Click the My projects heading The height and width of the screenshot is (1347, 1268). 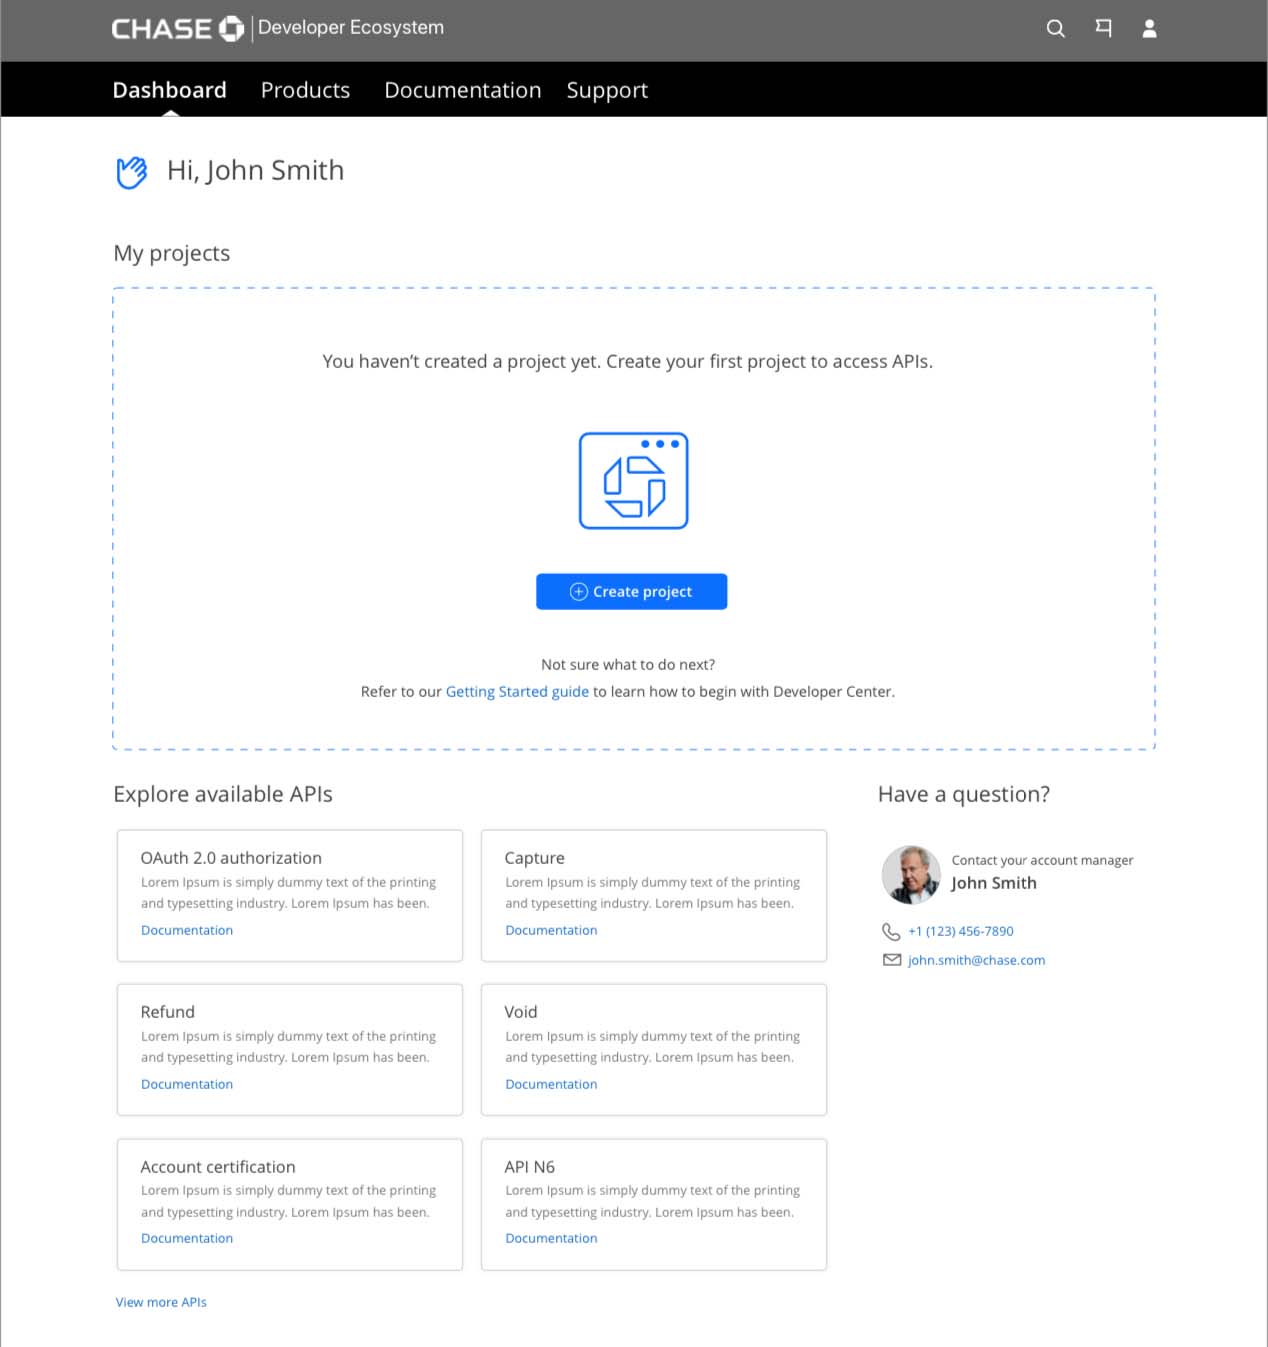(172, 254)
